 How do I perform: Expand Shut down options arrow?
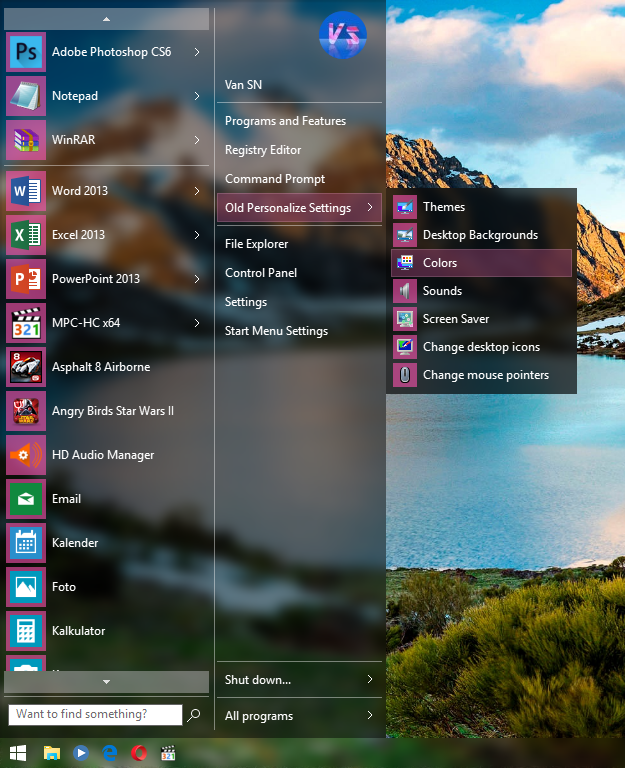pos(370,679)
